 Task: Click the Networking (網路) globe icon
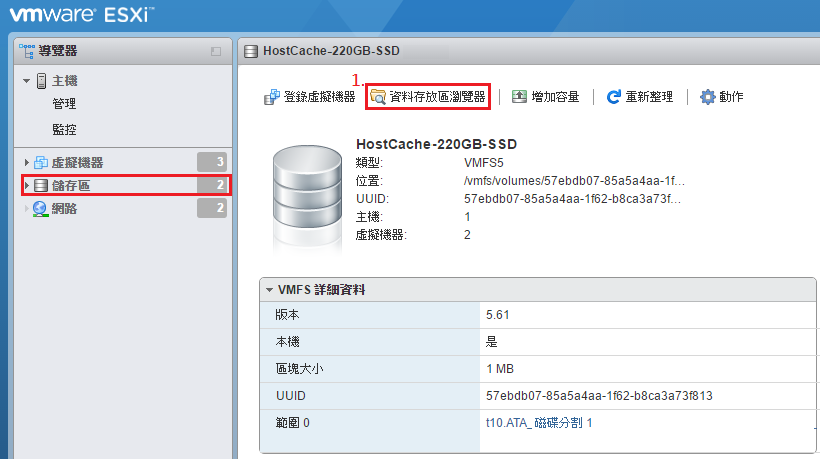pos(40,209)
